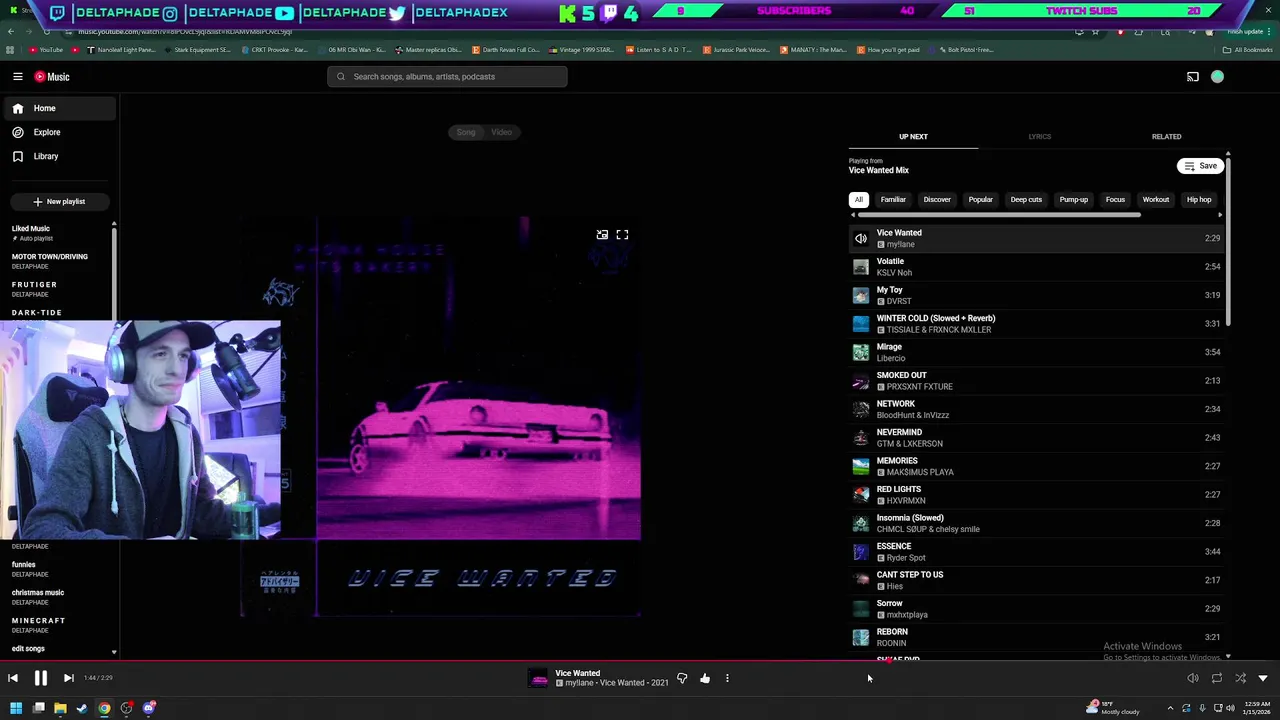The width and height of the screenshot is (1280, 720).
Task: Pause the current song
Action: [x=41, y=678]
